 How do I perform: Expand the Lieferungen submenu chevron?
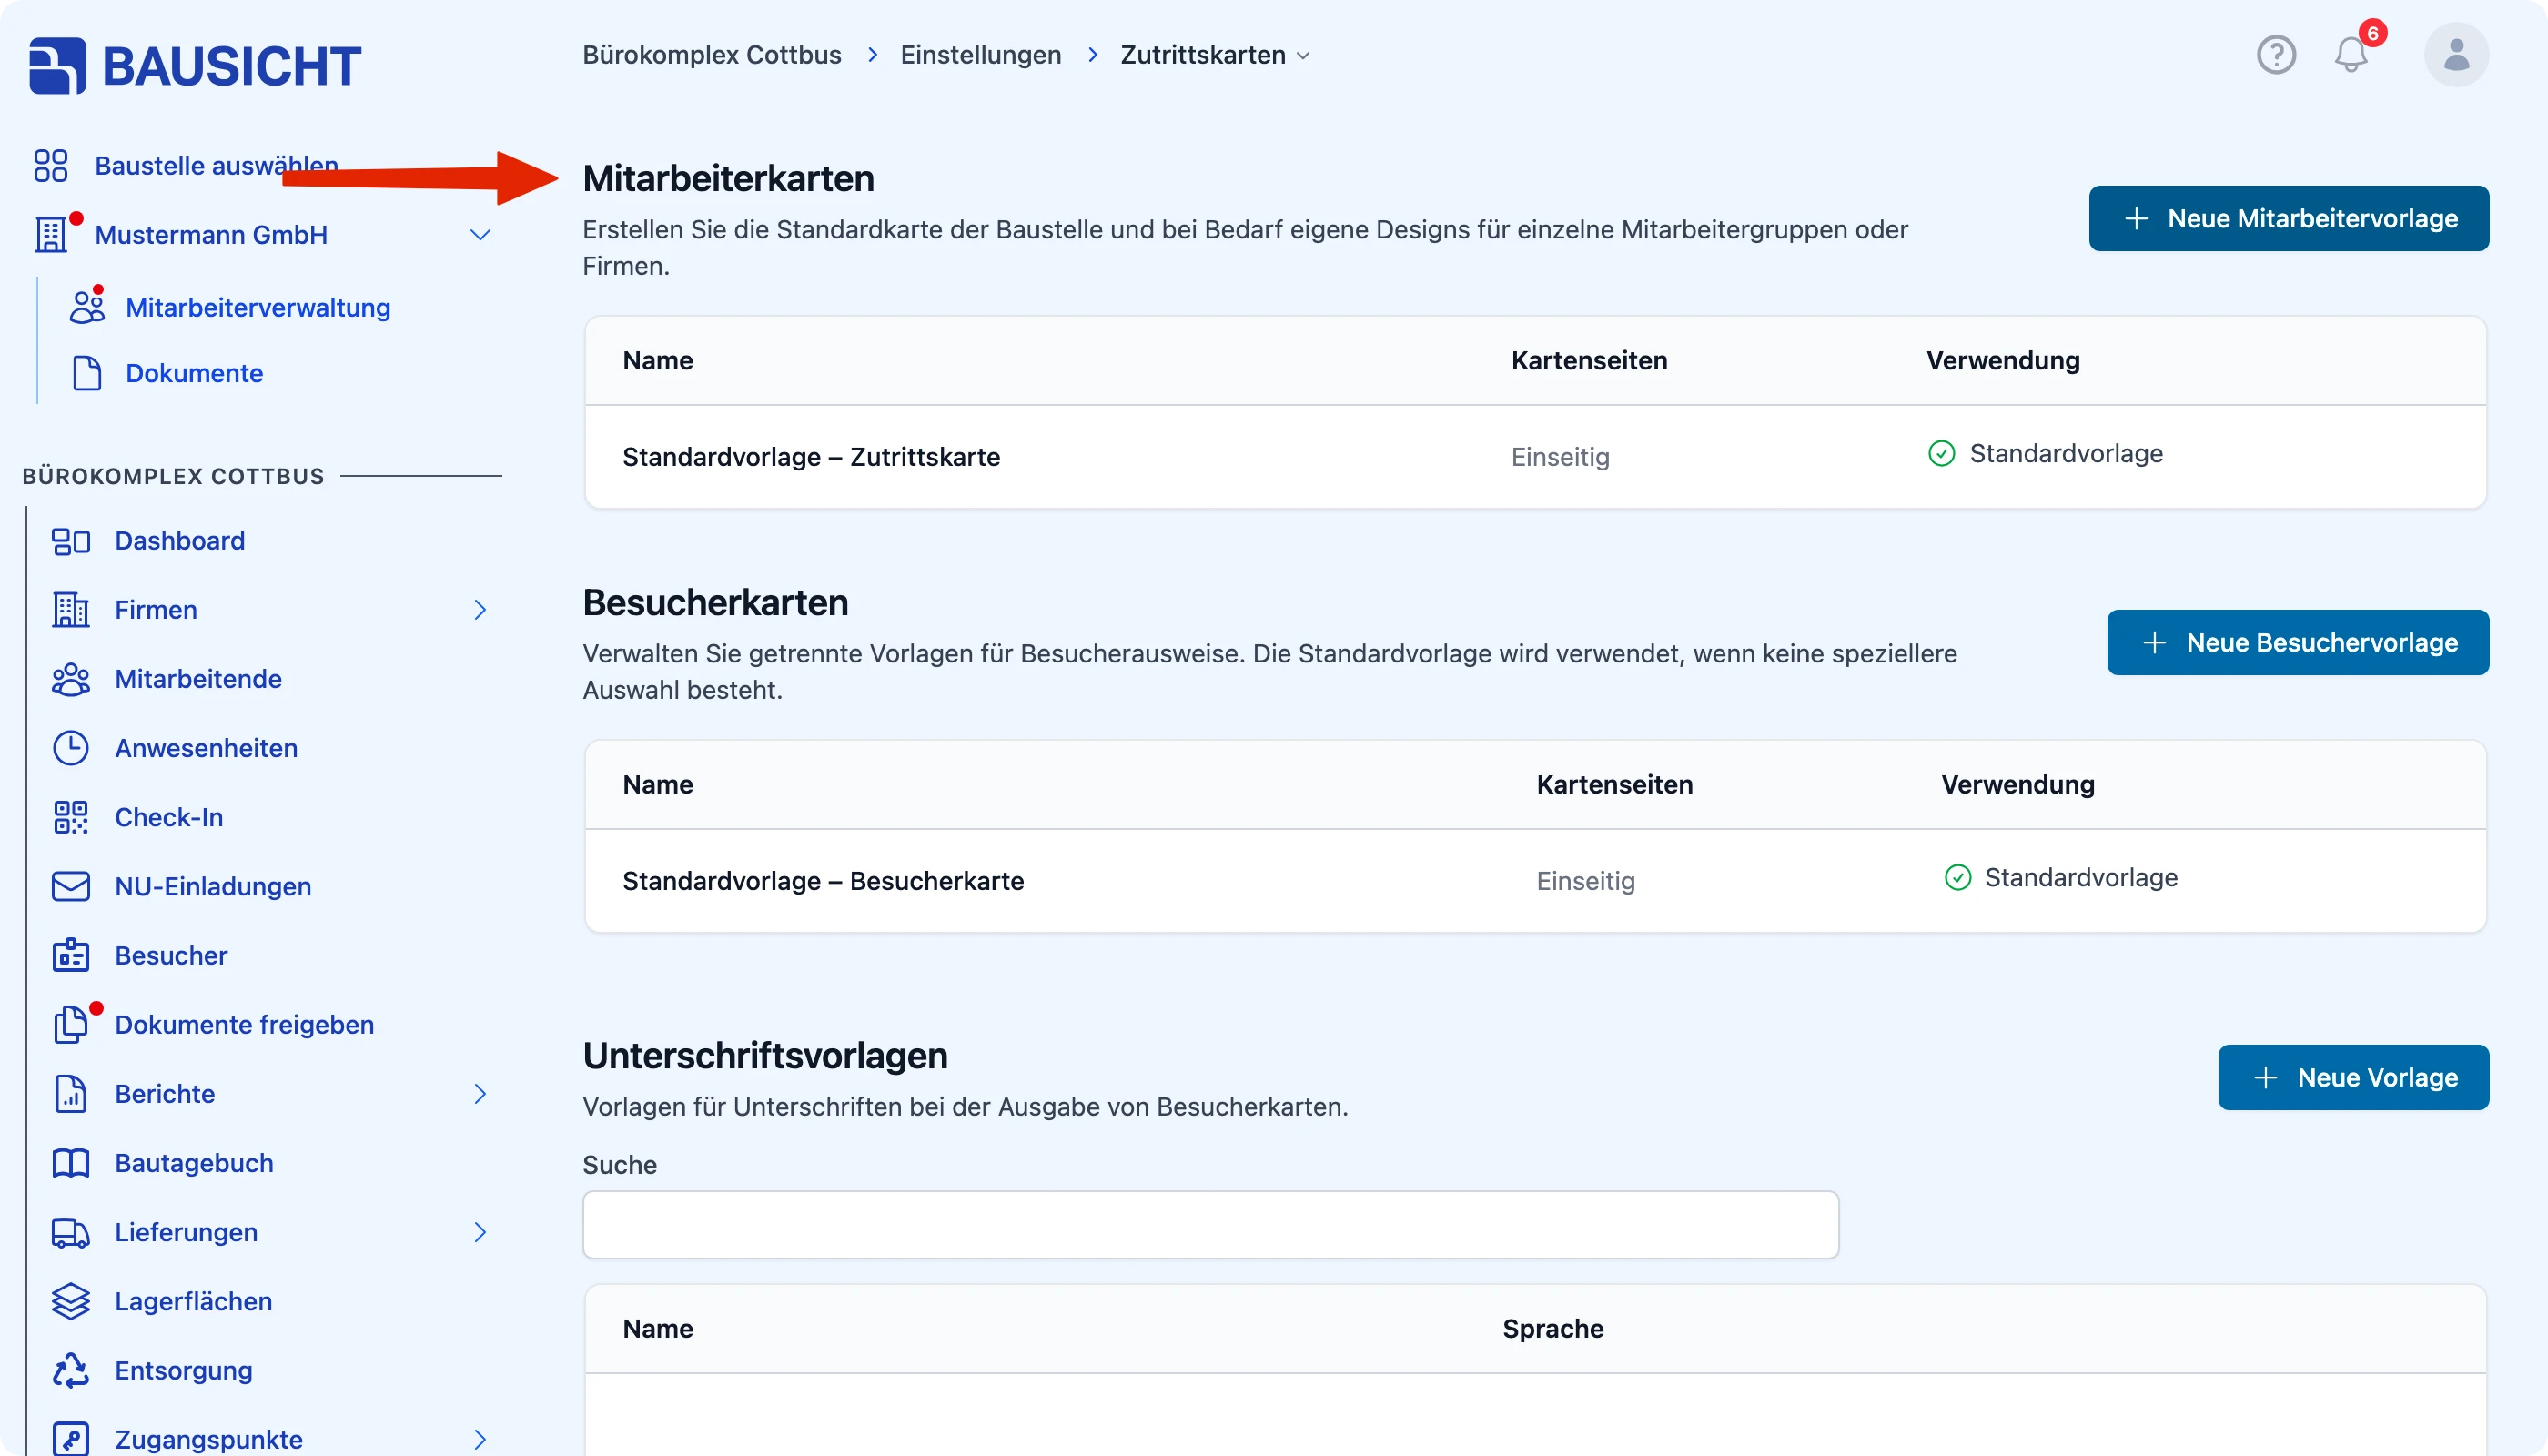tap(480, 1232)
